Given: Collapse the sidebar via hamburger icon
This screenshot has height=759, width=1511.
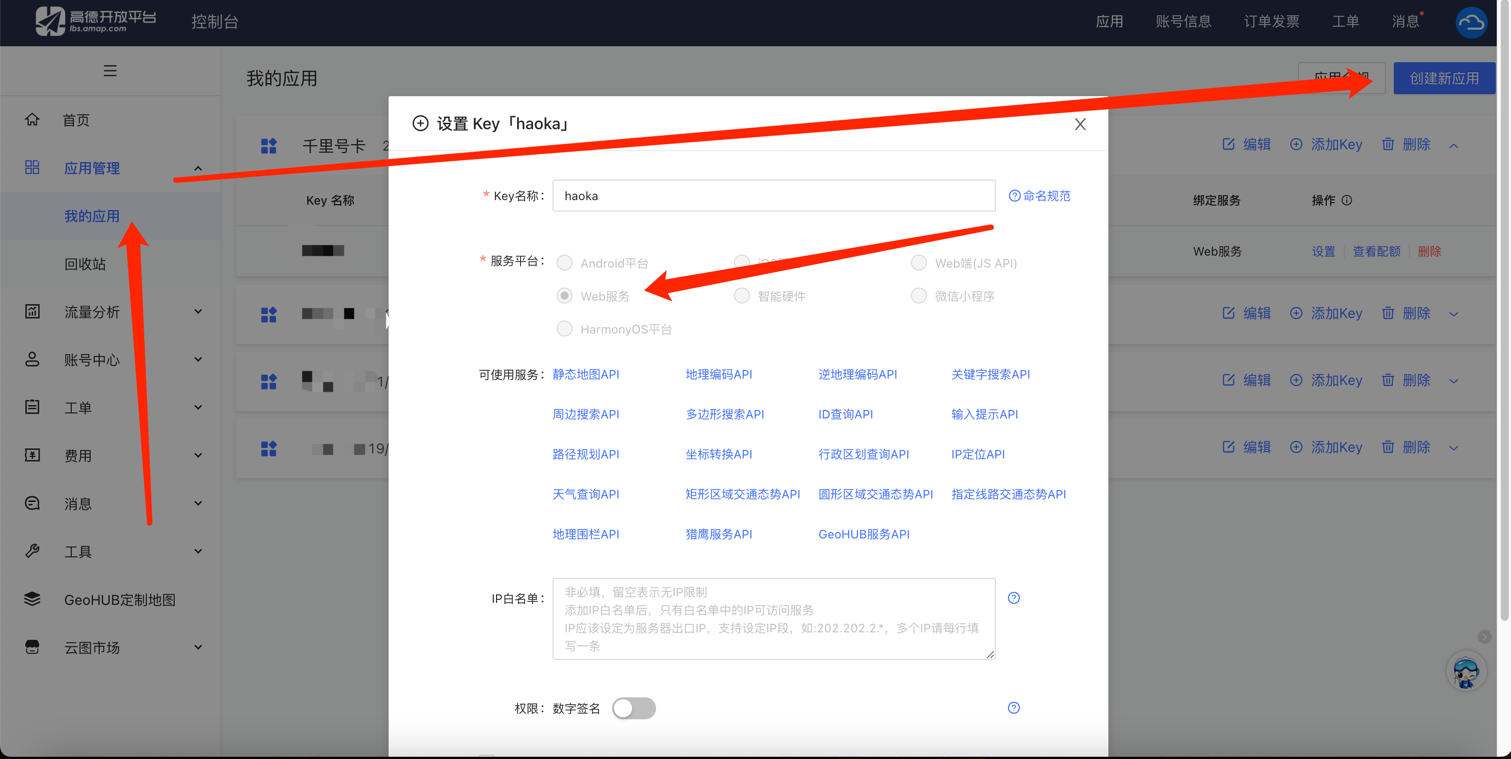Looking at the screenshot, I should click(110, 70).
